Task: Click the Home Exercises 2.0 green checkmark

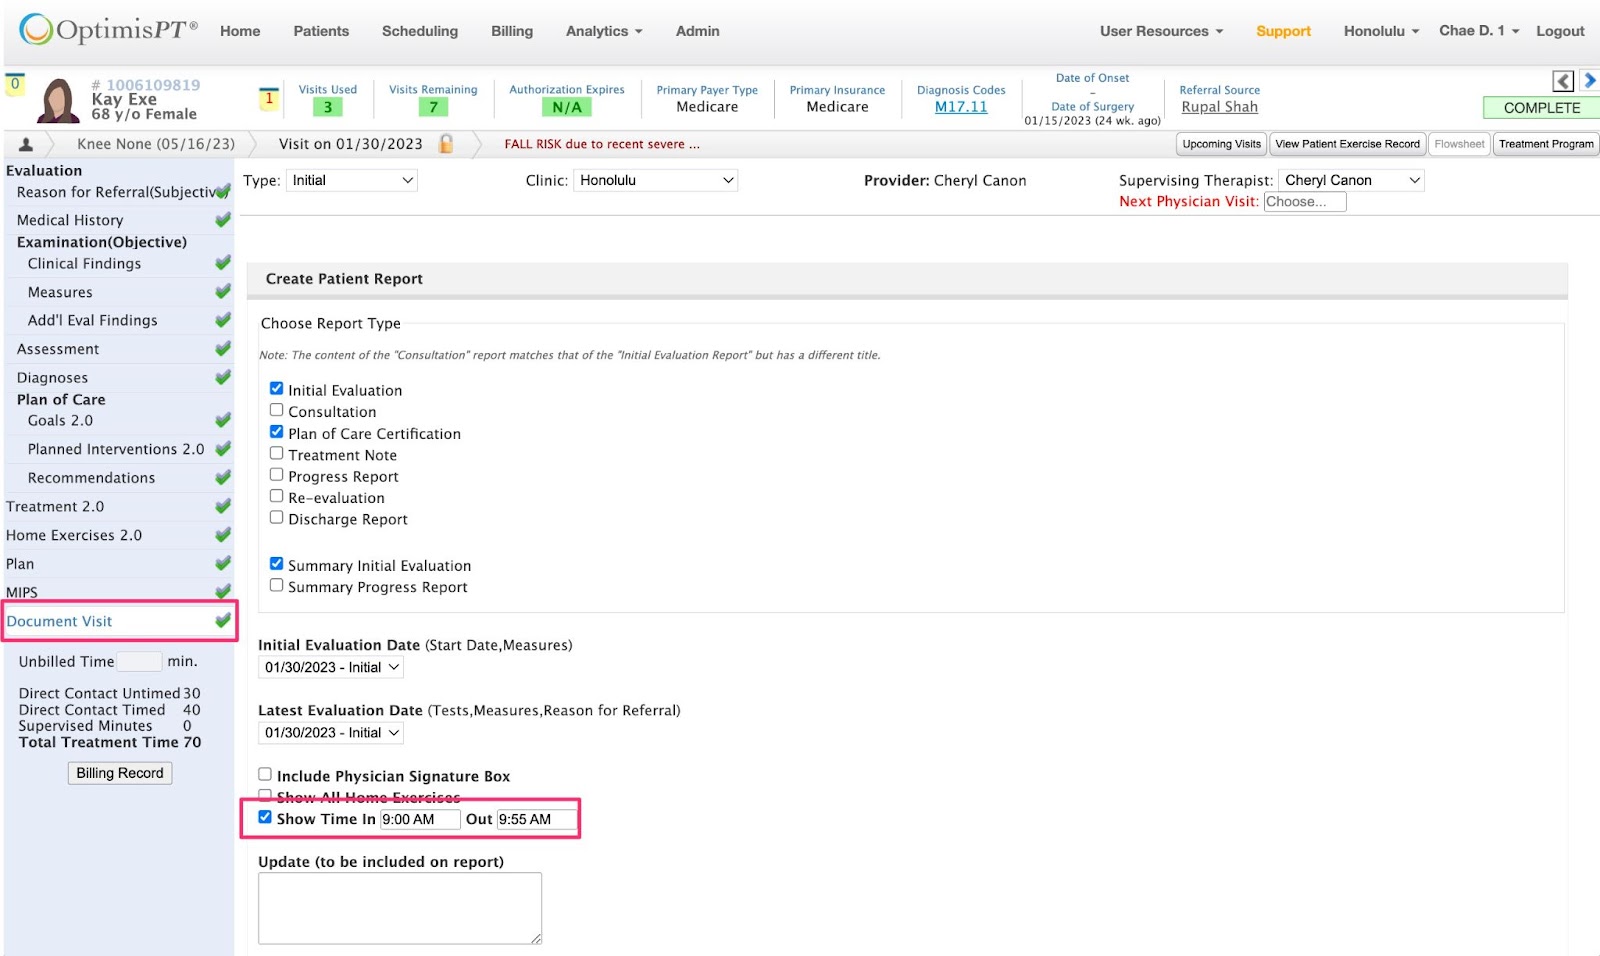Action: [223, 535]
